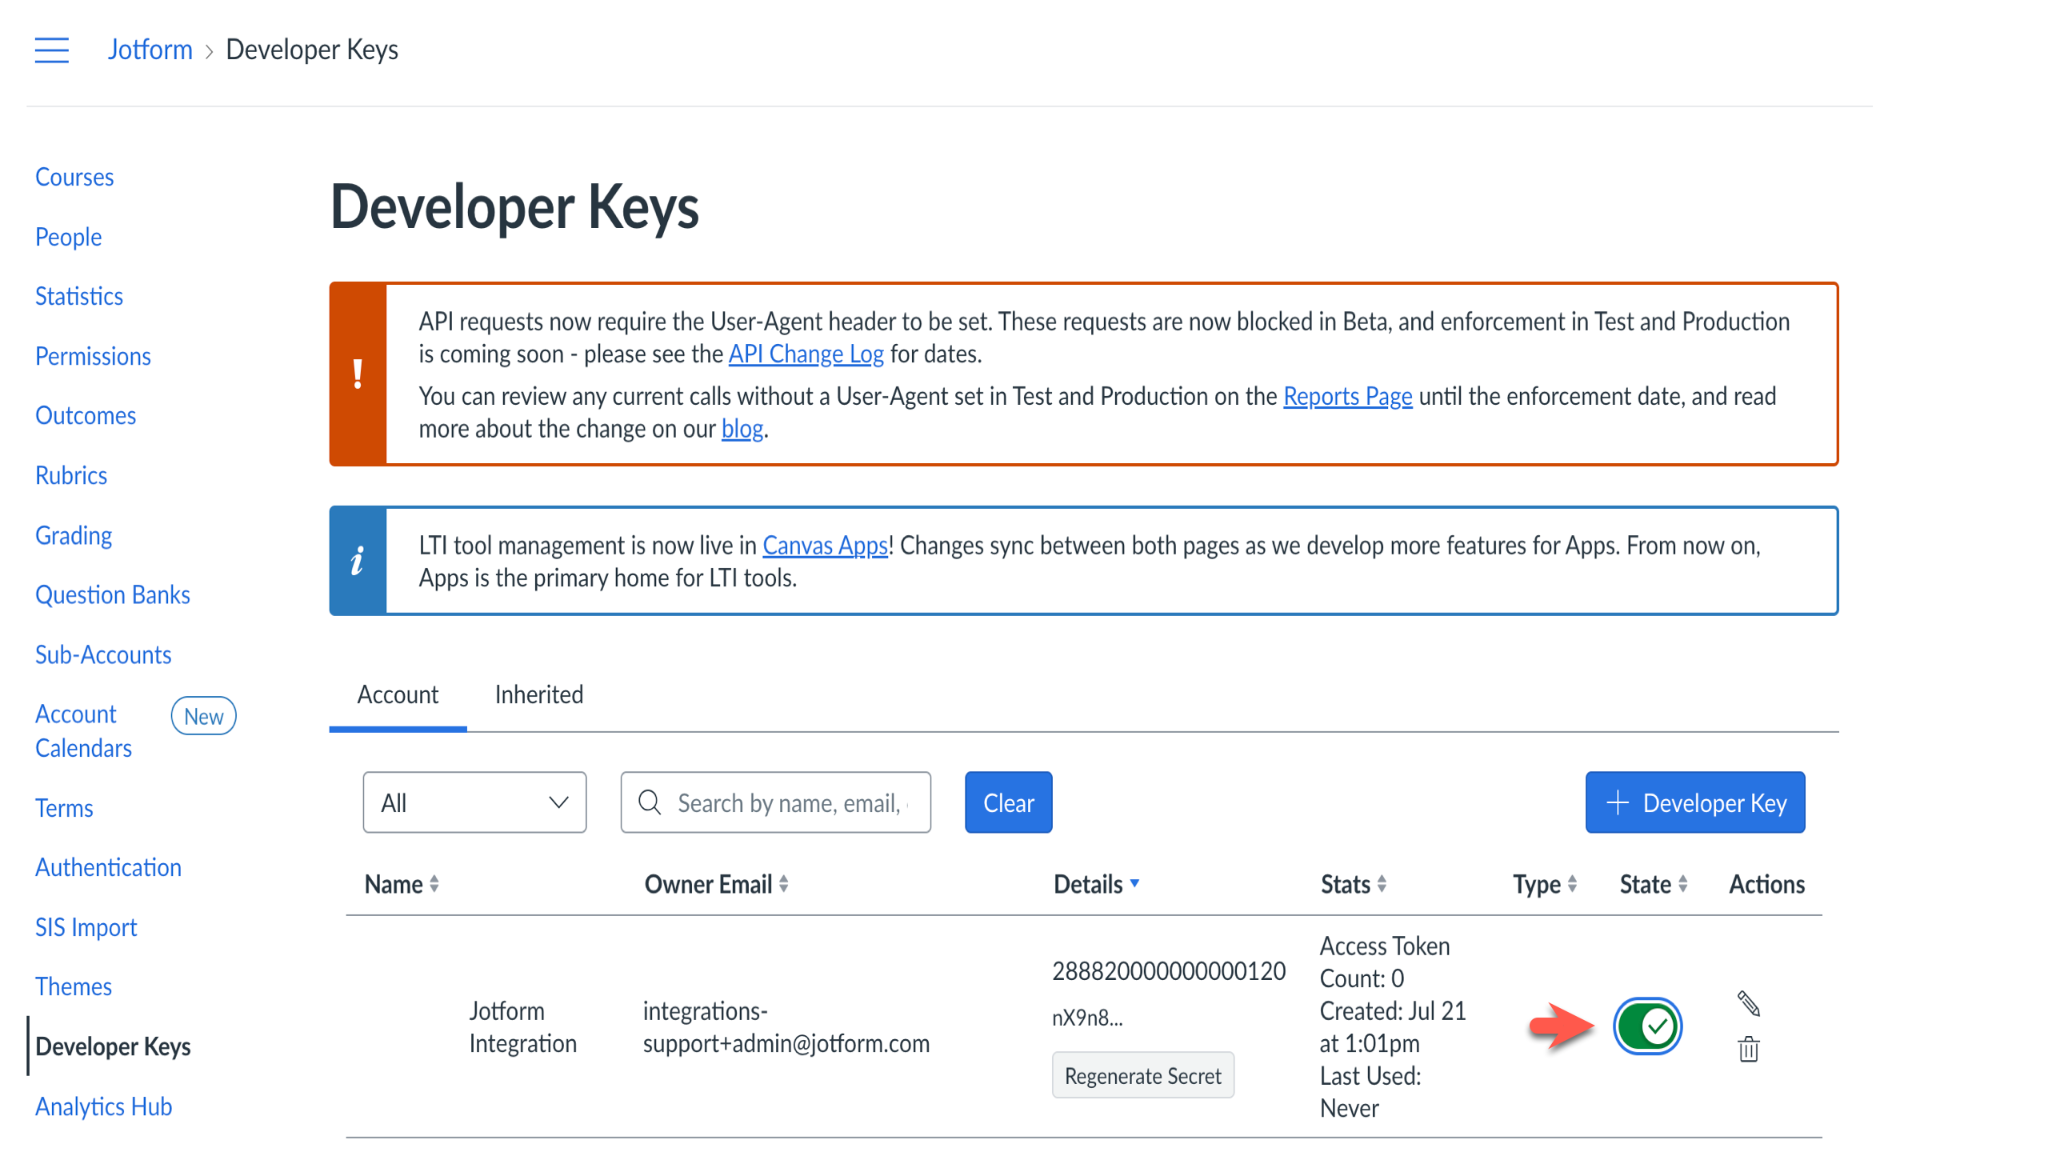The height and width of the screenshot is (1152, 2048).
Task: Click the search magnifier icon
Action: coord(650,802)
